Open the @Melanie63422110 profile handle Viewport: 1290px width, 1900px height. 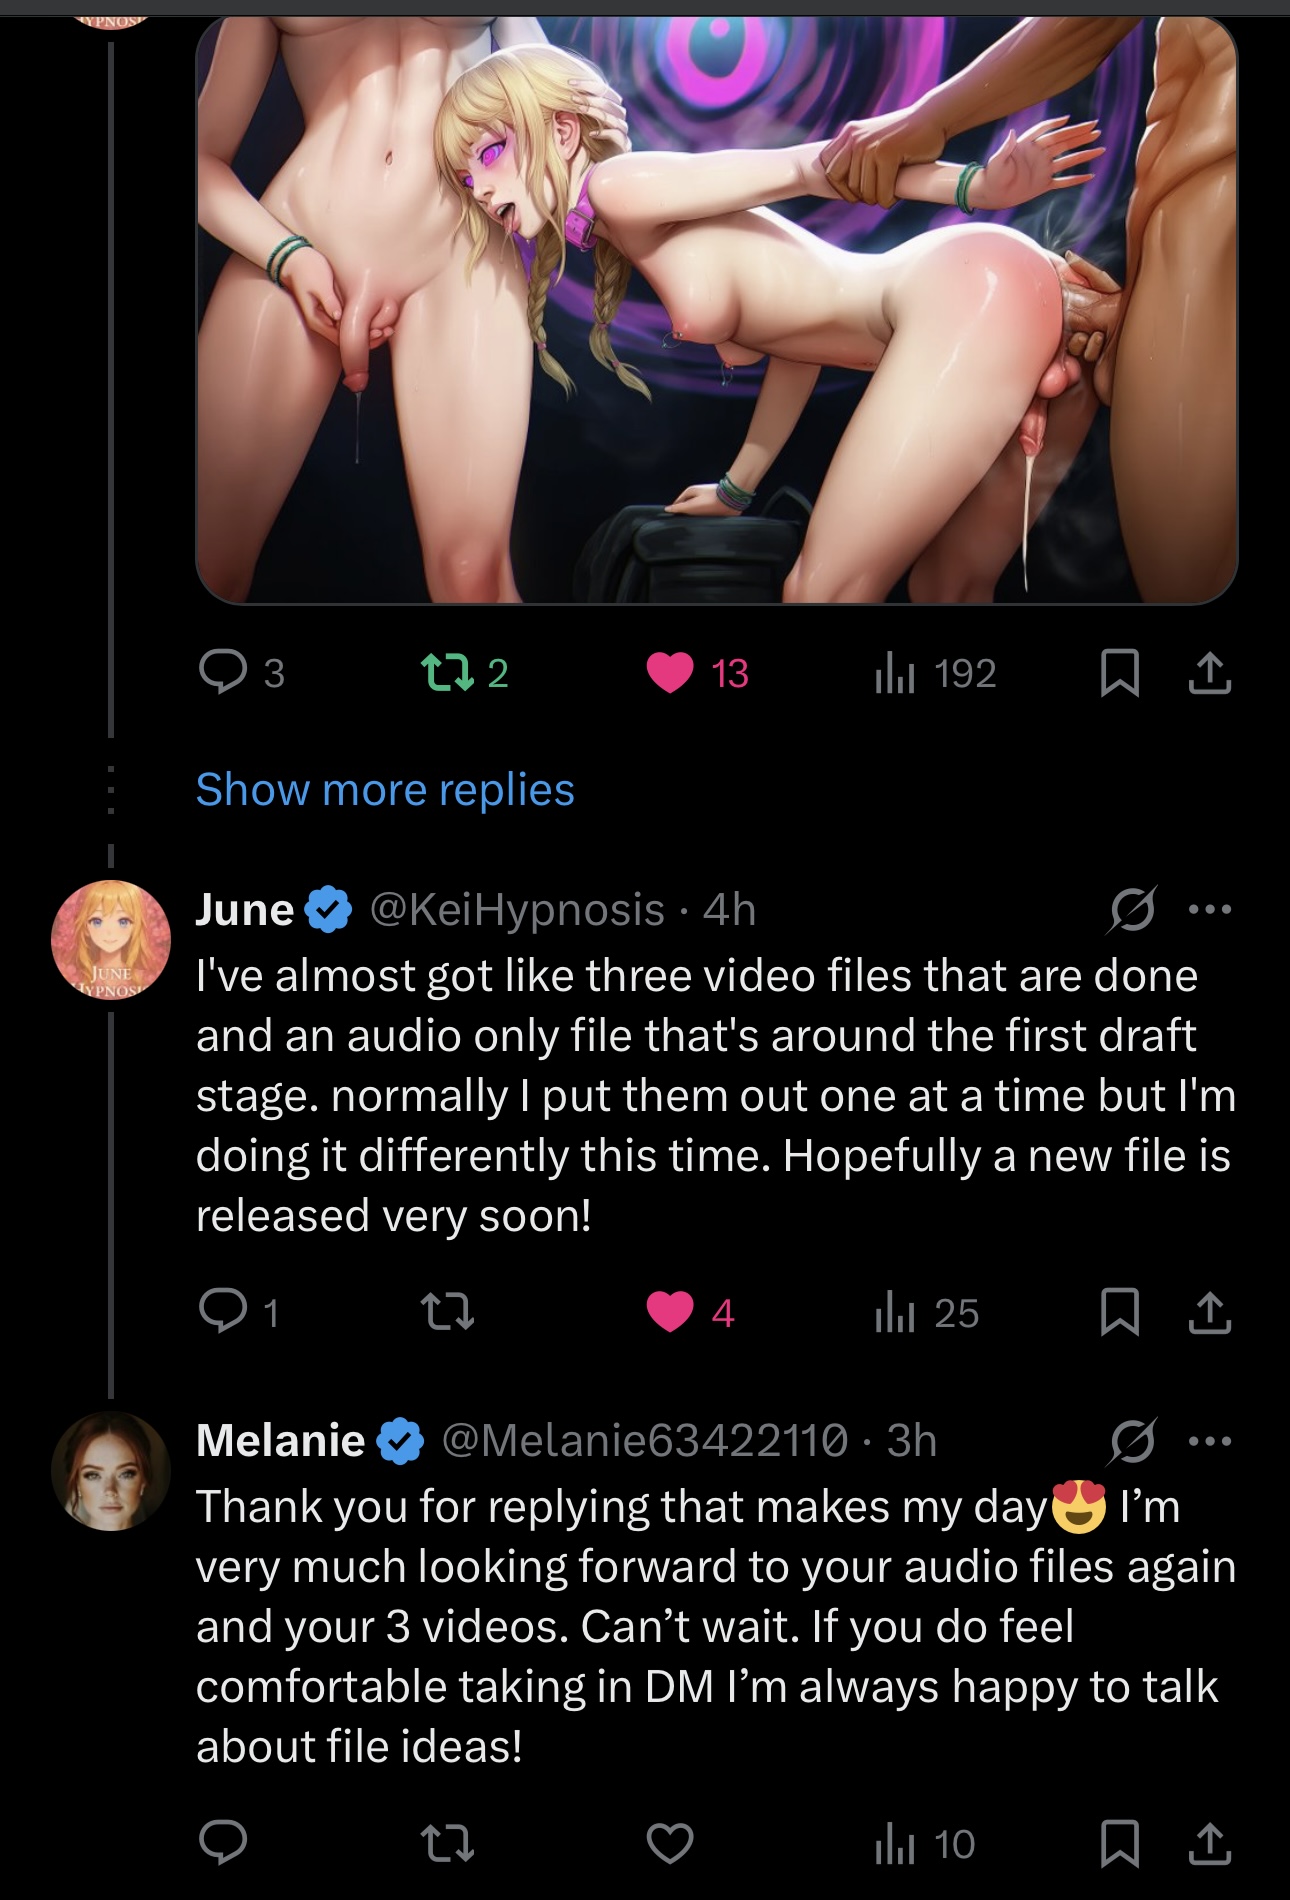(644, 1441)
